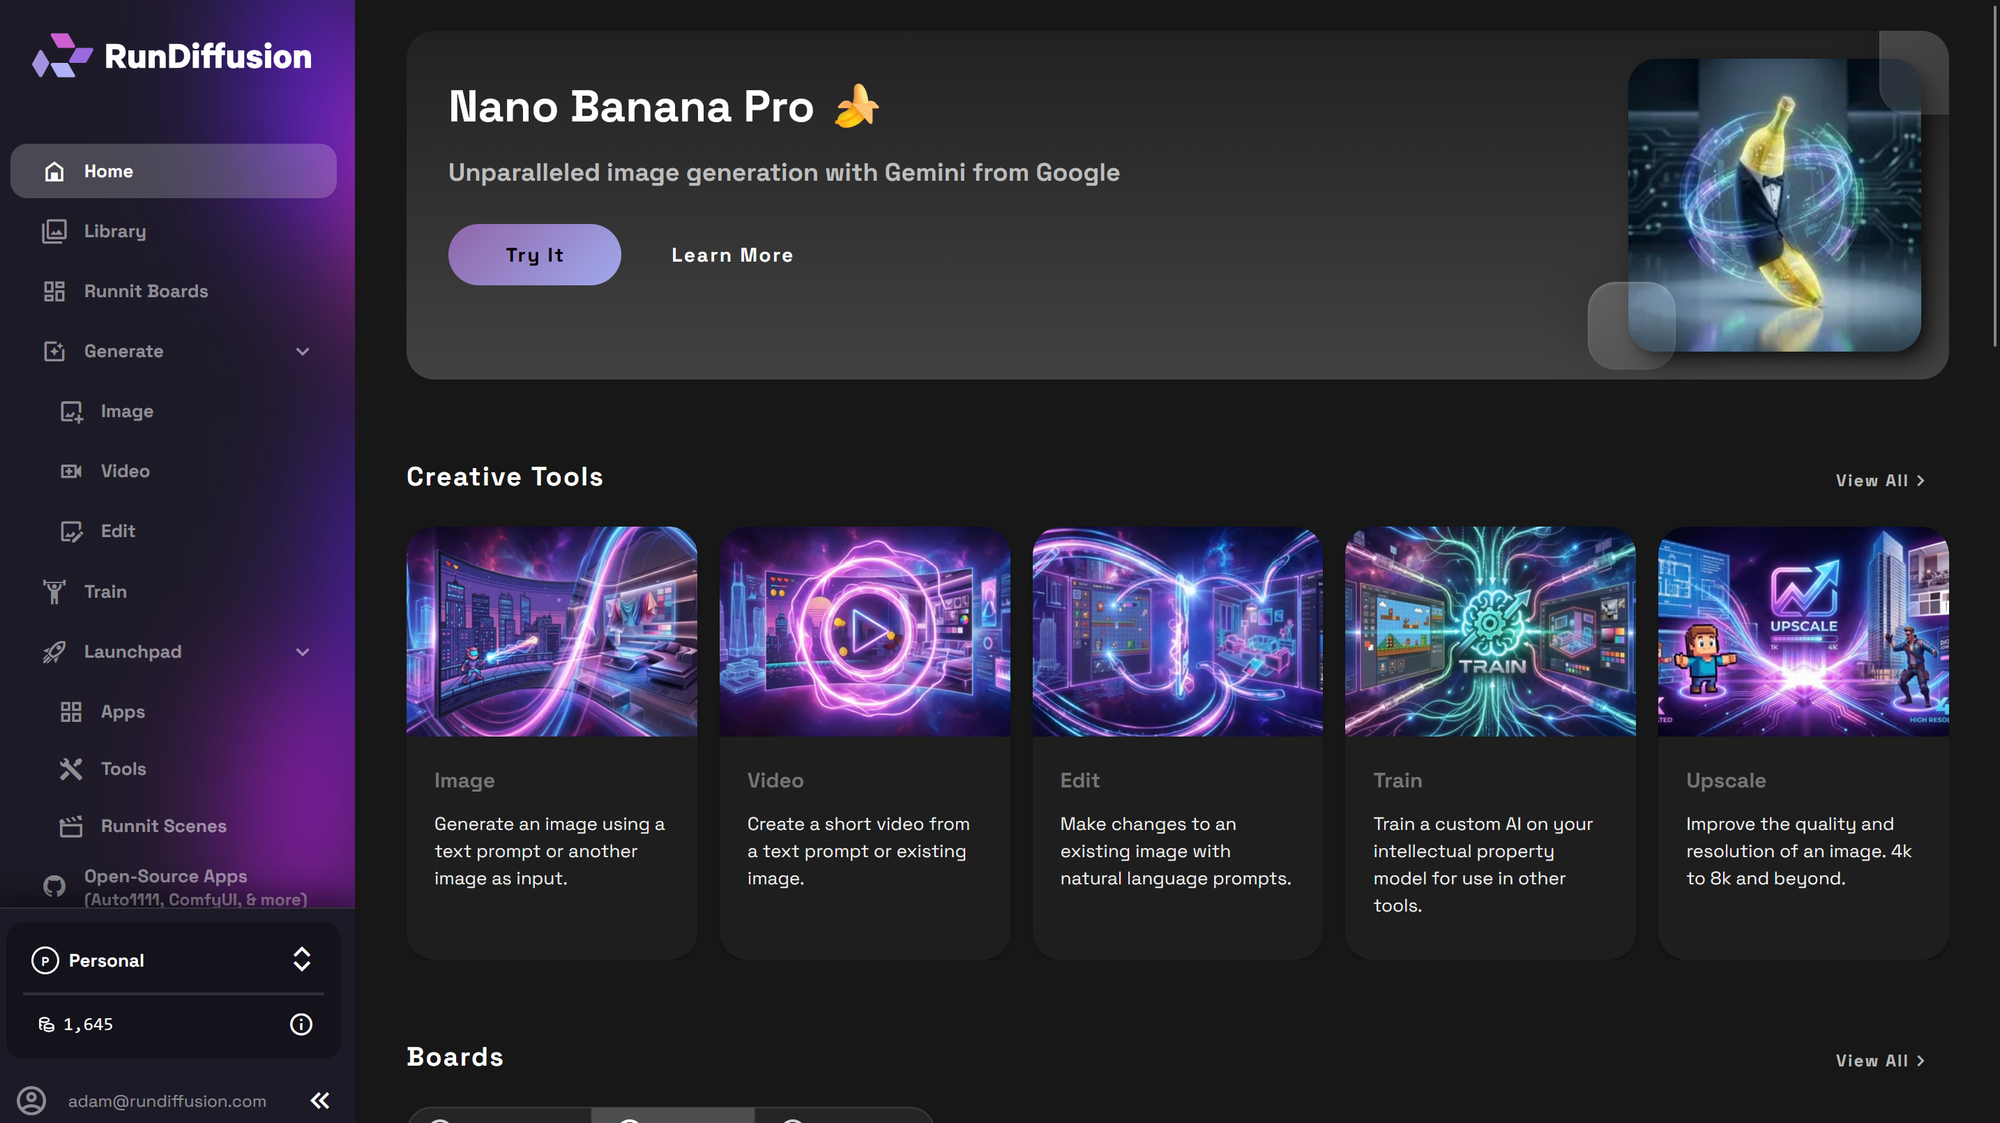
Task: Open the Tools wrench icon in sidebar
Action: [x=71, y=769]
